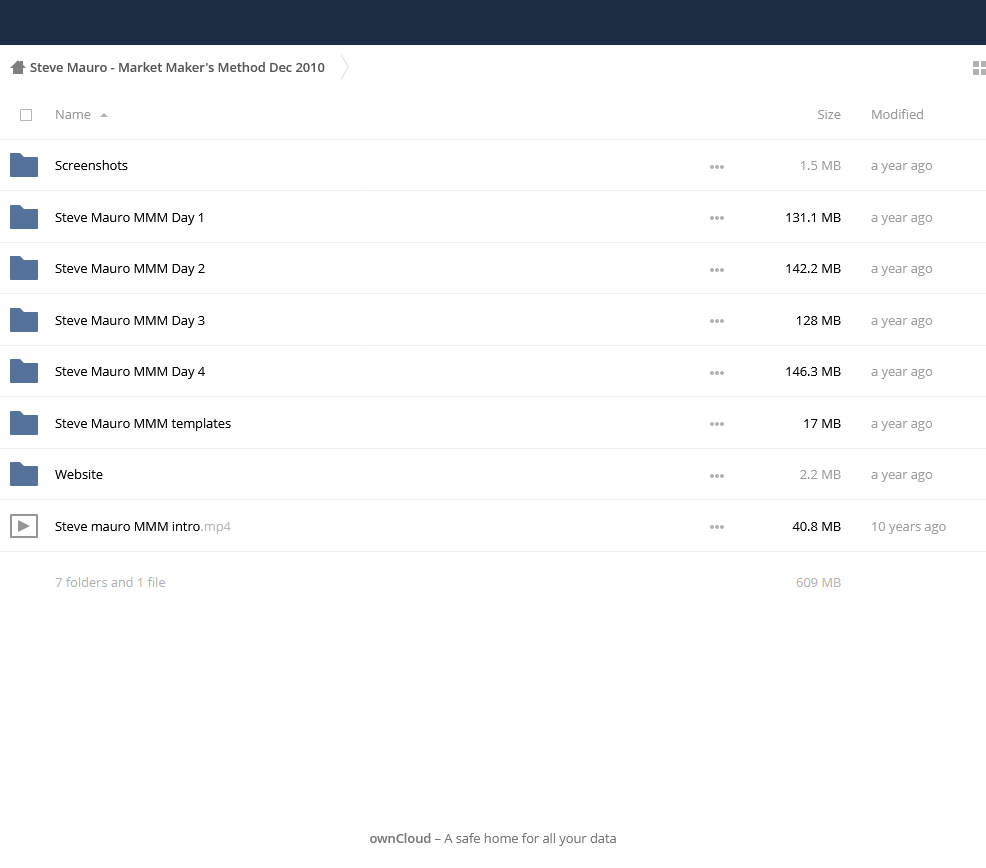Sort files by the Modified column header
Image resolution: width=986 pixels, height=868 pixels.
pos(897,114)
